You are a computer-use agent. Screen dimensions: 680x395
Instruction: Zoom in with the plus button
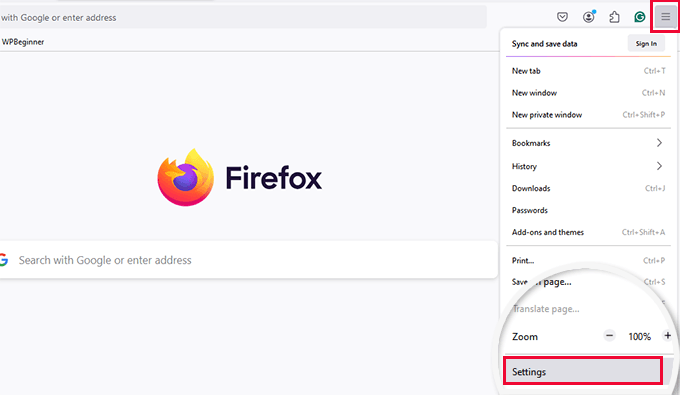click(667, 336)
